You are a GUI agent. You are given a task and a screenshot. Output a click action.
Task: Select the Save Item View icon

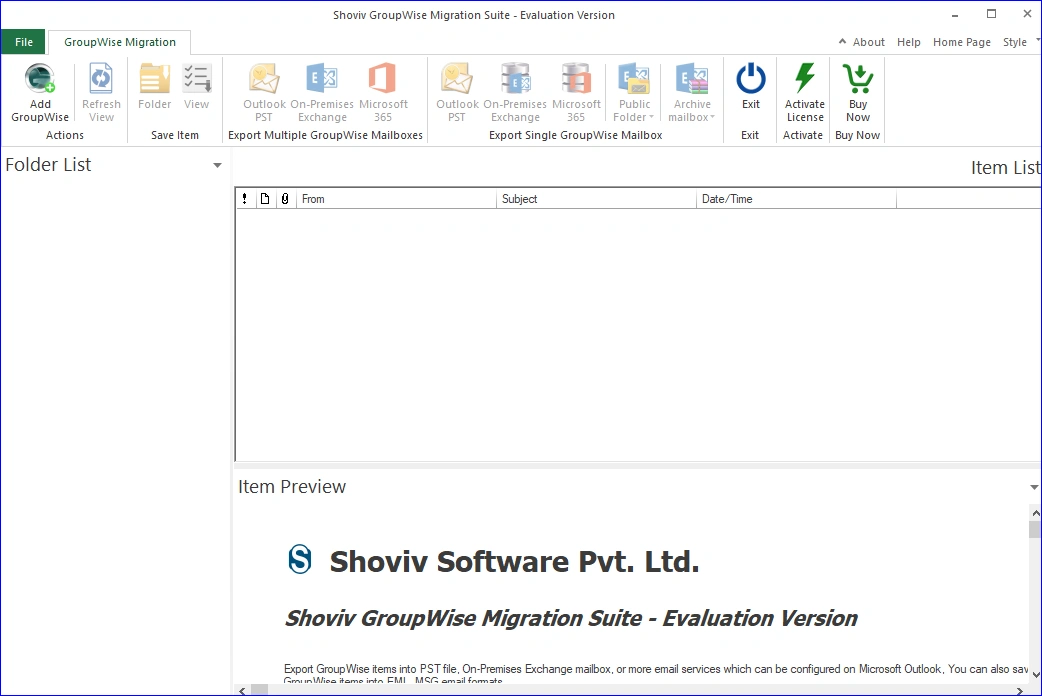(197, 78)
